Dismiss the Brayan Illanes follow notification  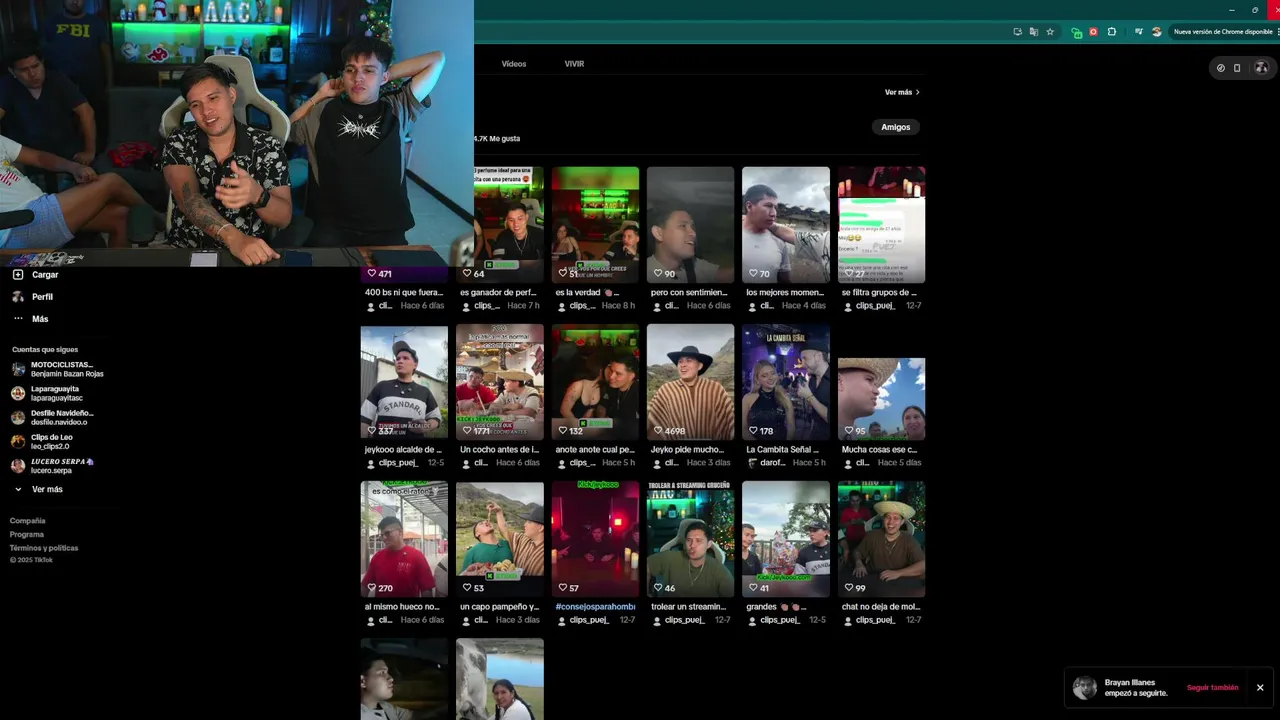pyautogui.click(x=1260, y=688)
